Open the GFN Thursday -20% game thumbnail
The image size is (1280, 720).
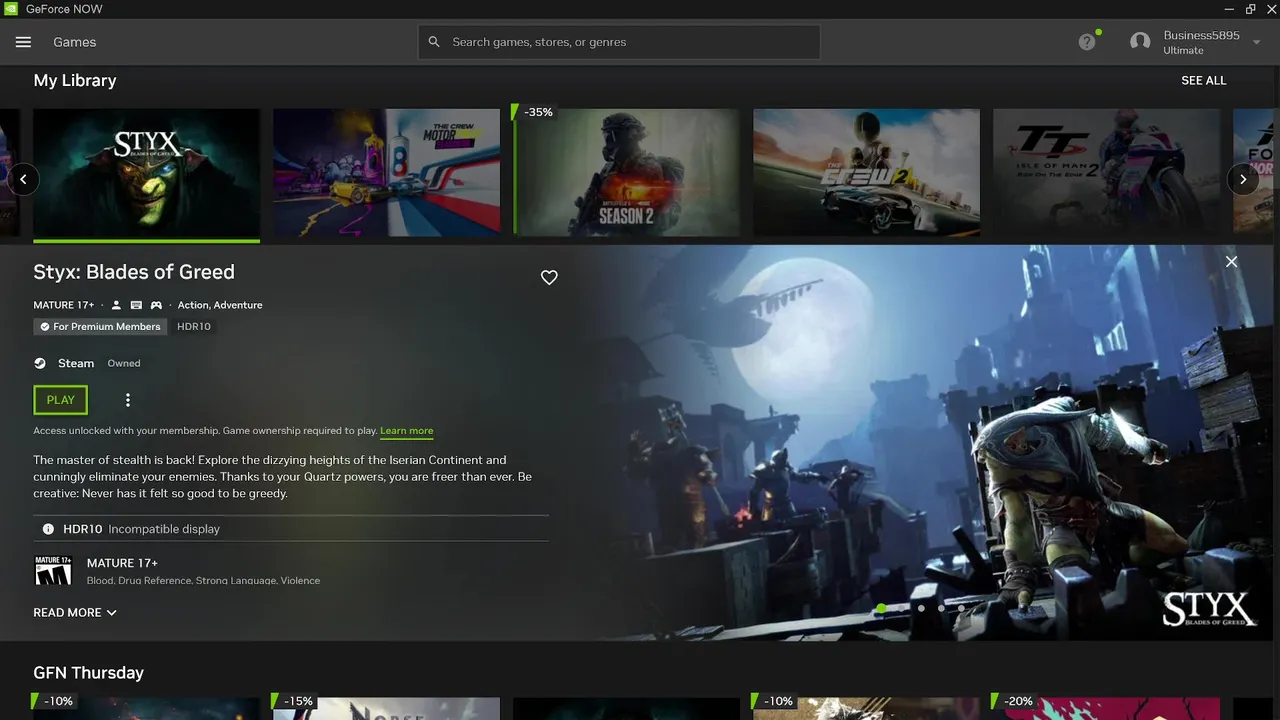tap(1106, 708)
